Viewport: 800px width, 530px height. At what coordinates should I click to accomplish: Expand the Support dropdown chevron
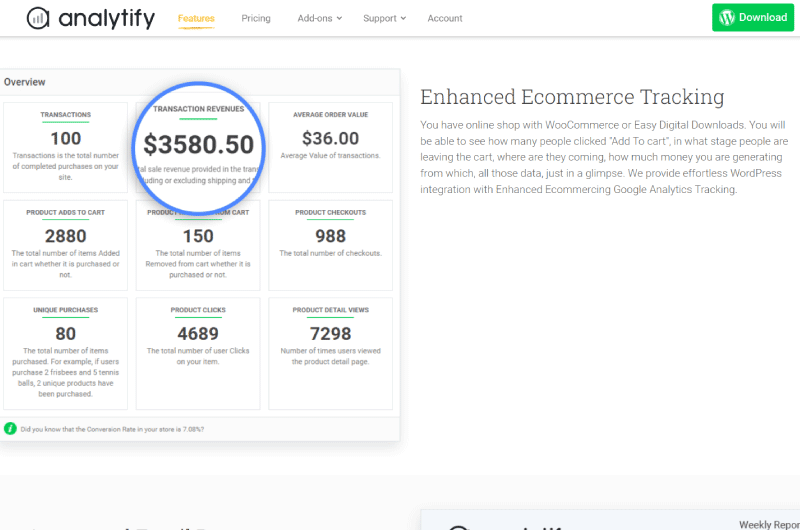click(x=403, y=18)
